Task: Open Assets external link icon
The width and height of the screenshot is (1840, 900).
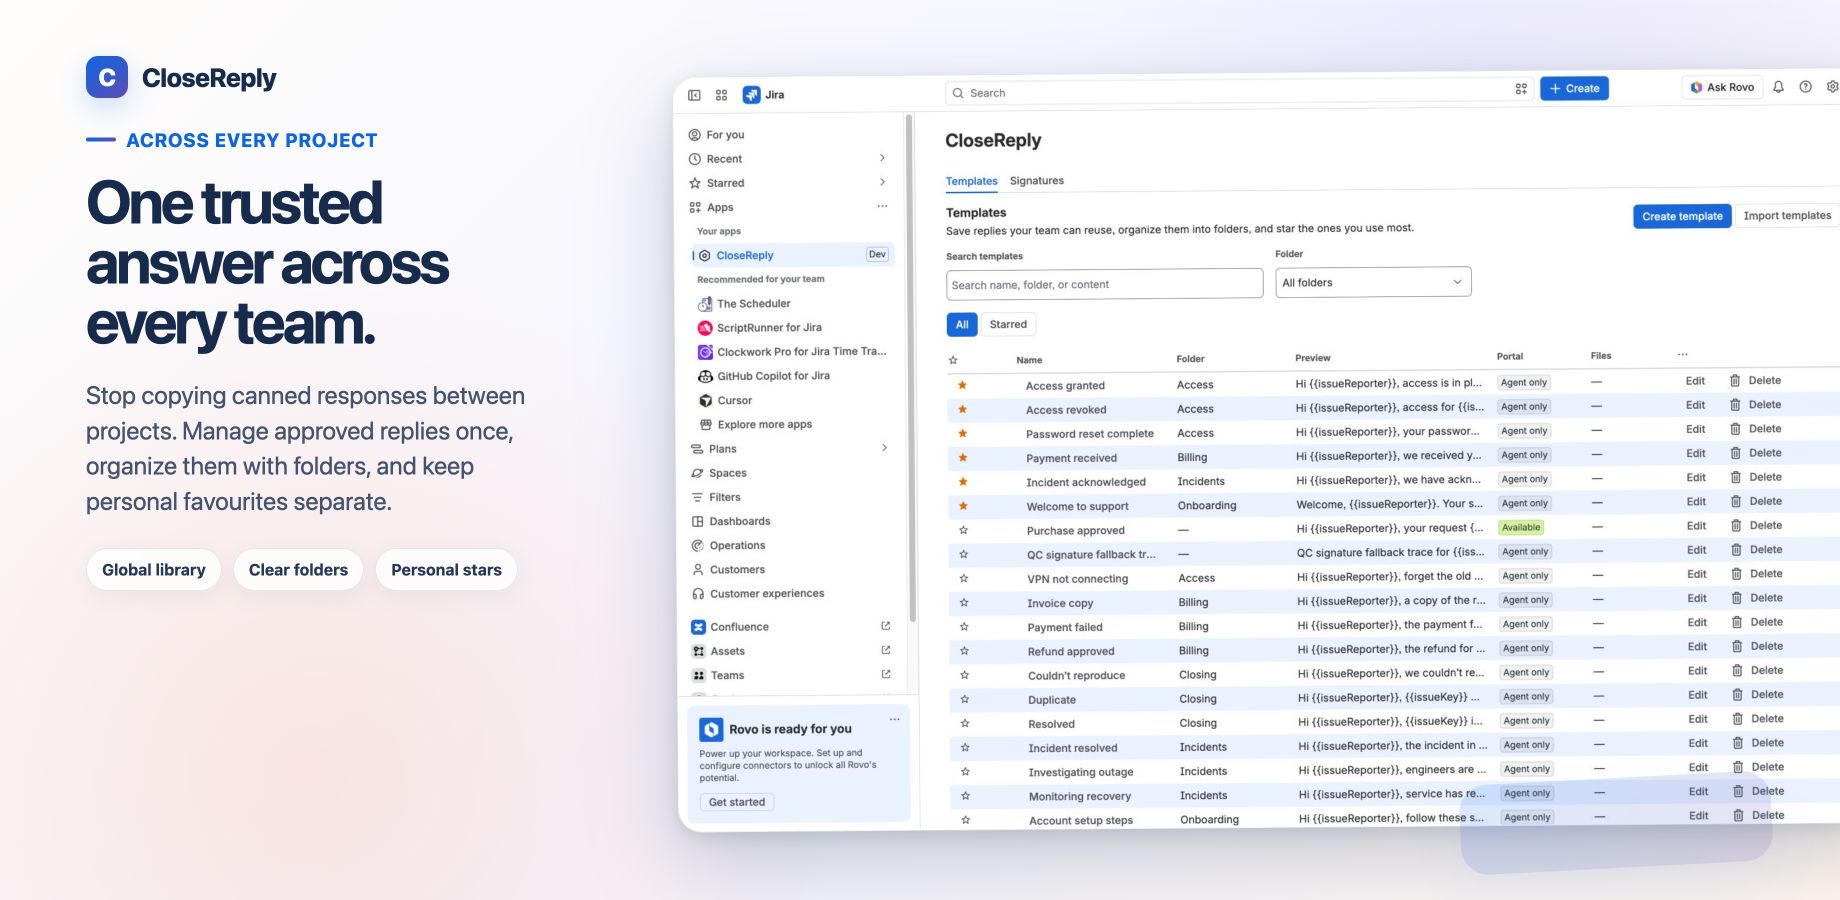Action: pos(885,650)
